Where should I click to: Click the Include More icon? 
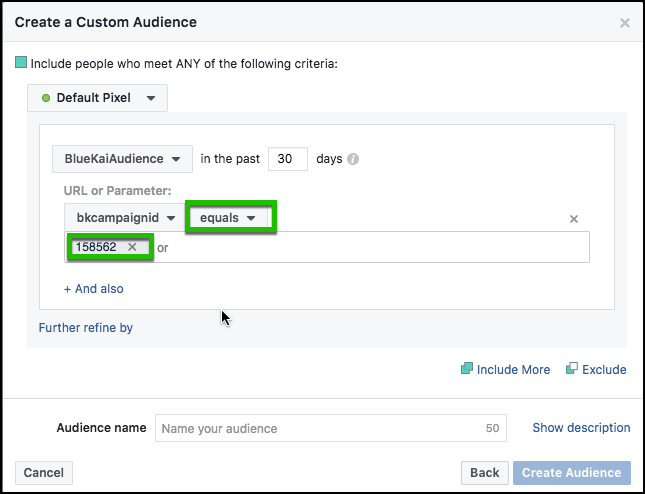(466, 369)
